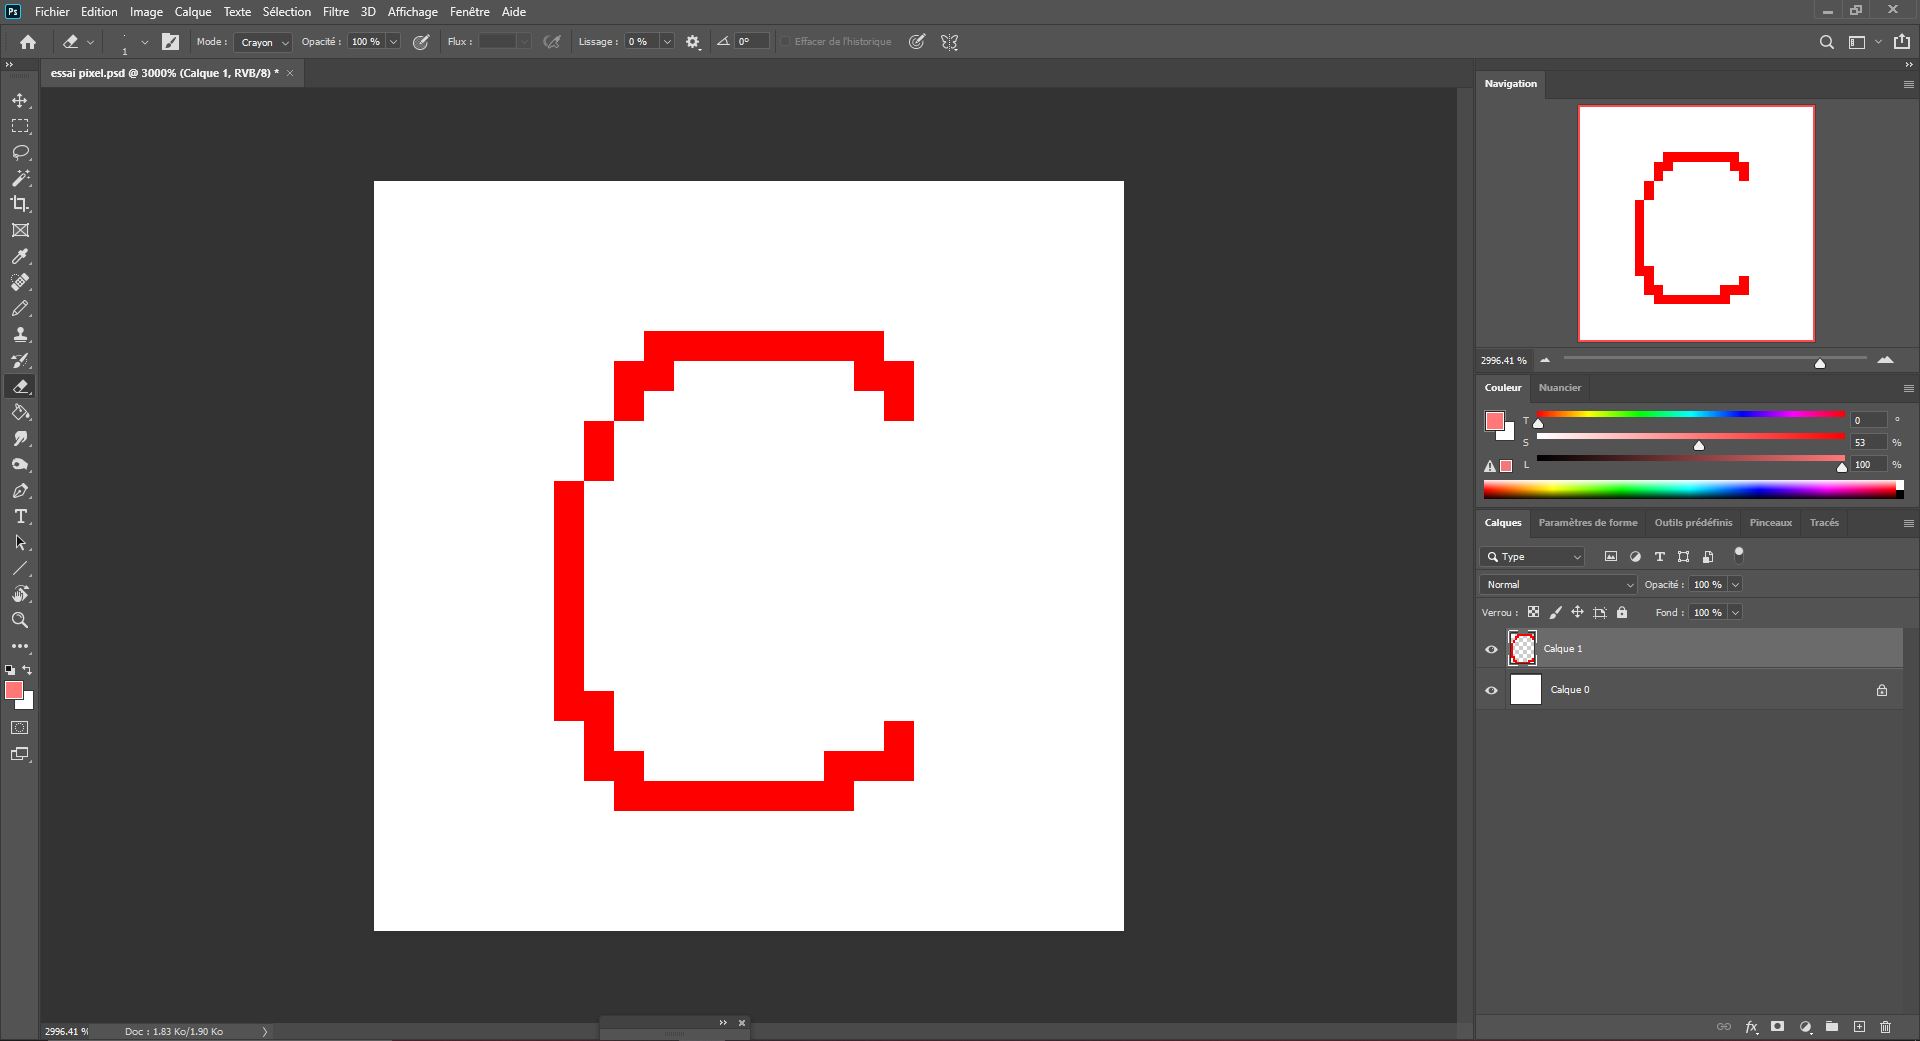Select the horizontal Type tool
The image size is (1920, 1041).
tap(20, 517)
